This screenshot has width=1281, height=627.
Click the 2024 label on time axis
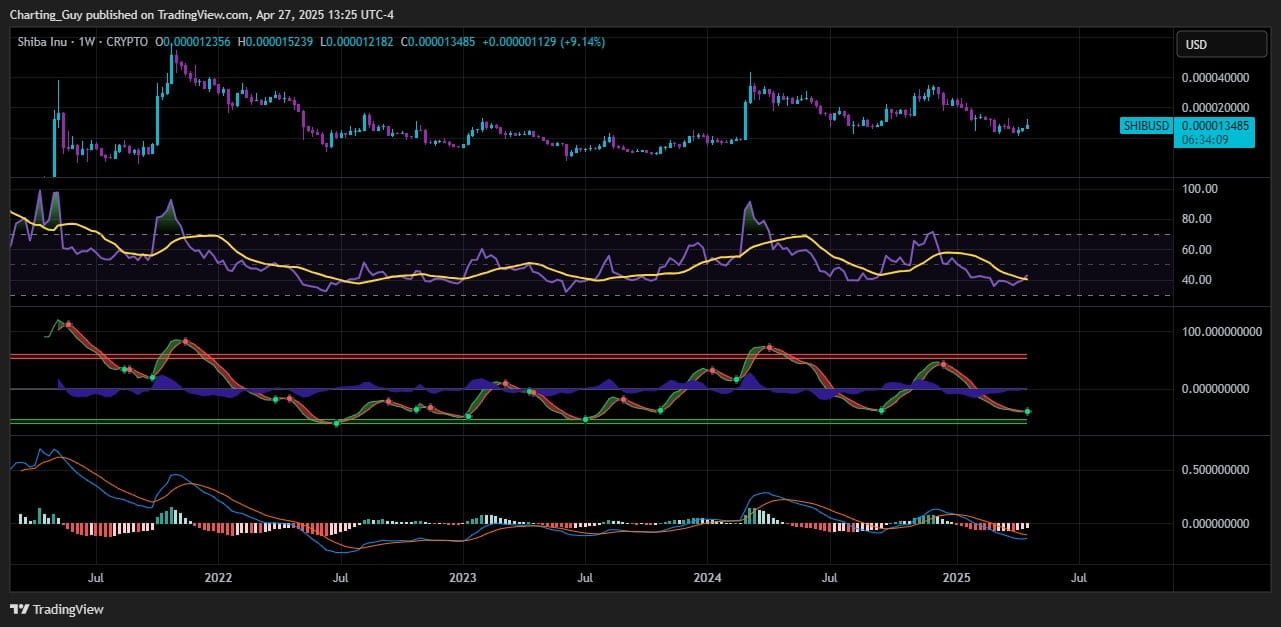point(707,578)
